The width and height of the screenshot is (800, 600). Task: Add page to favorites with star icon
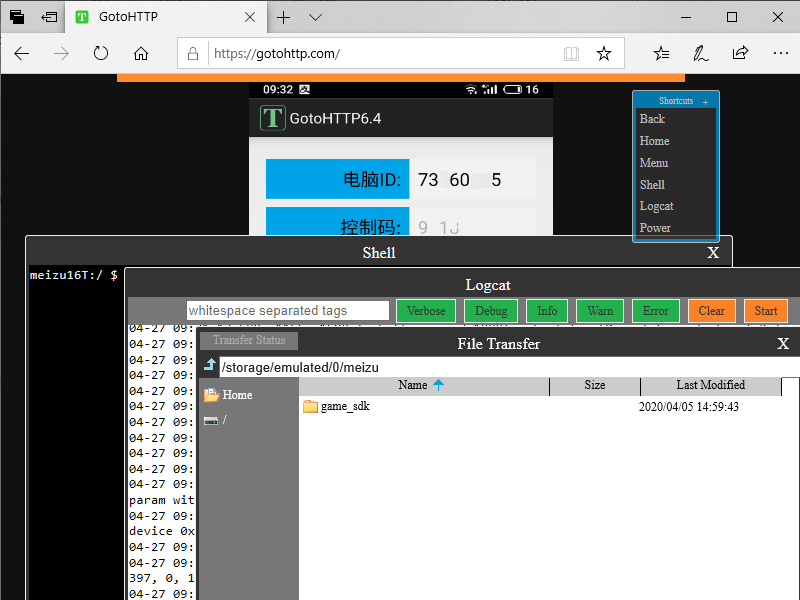coord(604,54)
